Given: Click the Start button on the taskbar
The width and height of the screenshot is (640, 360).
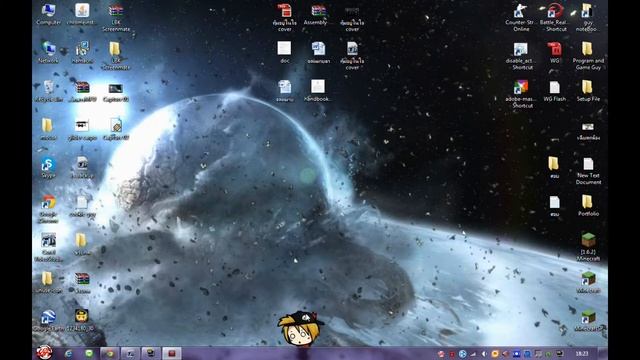Looking at the screenshot, I should point(44,352).
